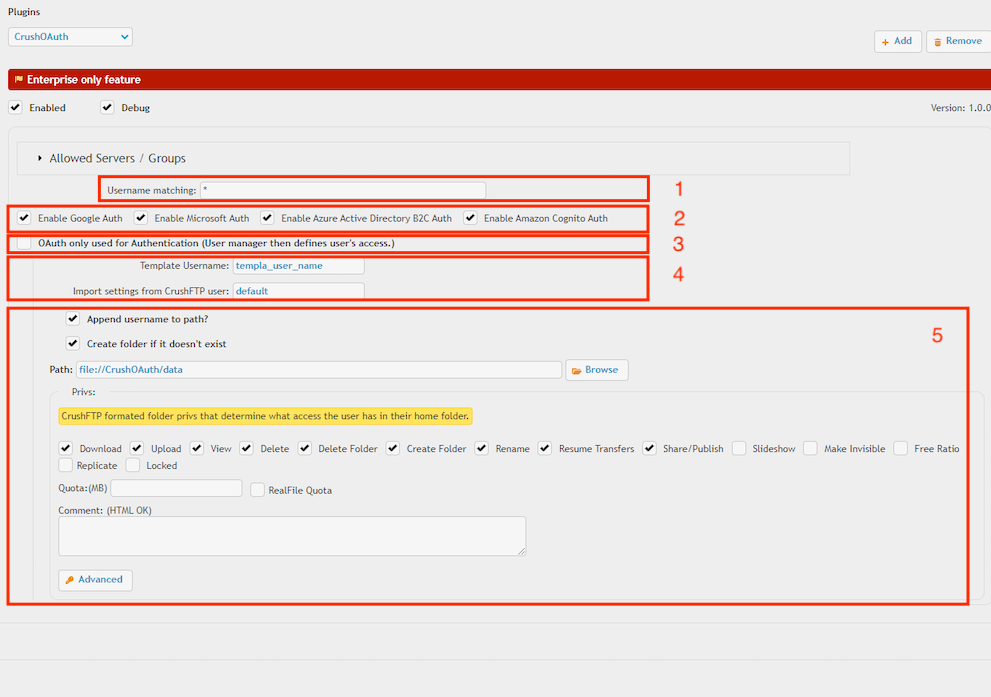This screenshot has width=991, height=697.
Task: Toggle the Enabled checkbox
Action: (16, 107)
